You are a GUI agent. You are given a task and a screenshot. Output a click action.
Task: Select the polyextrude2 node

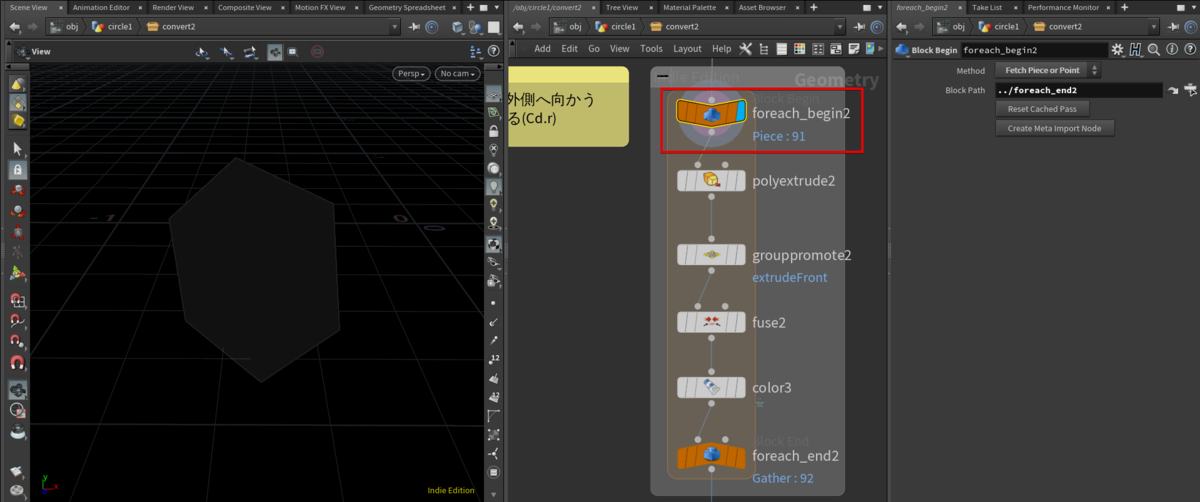tap(711, 180)
